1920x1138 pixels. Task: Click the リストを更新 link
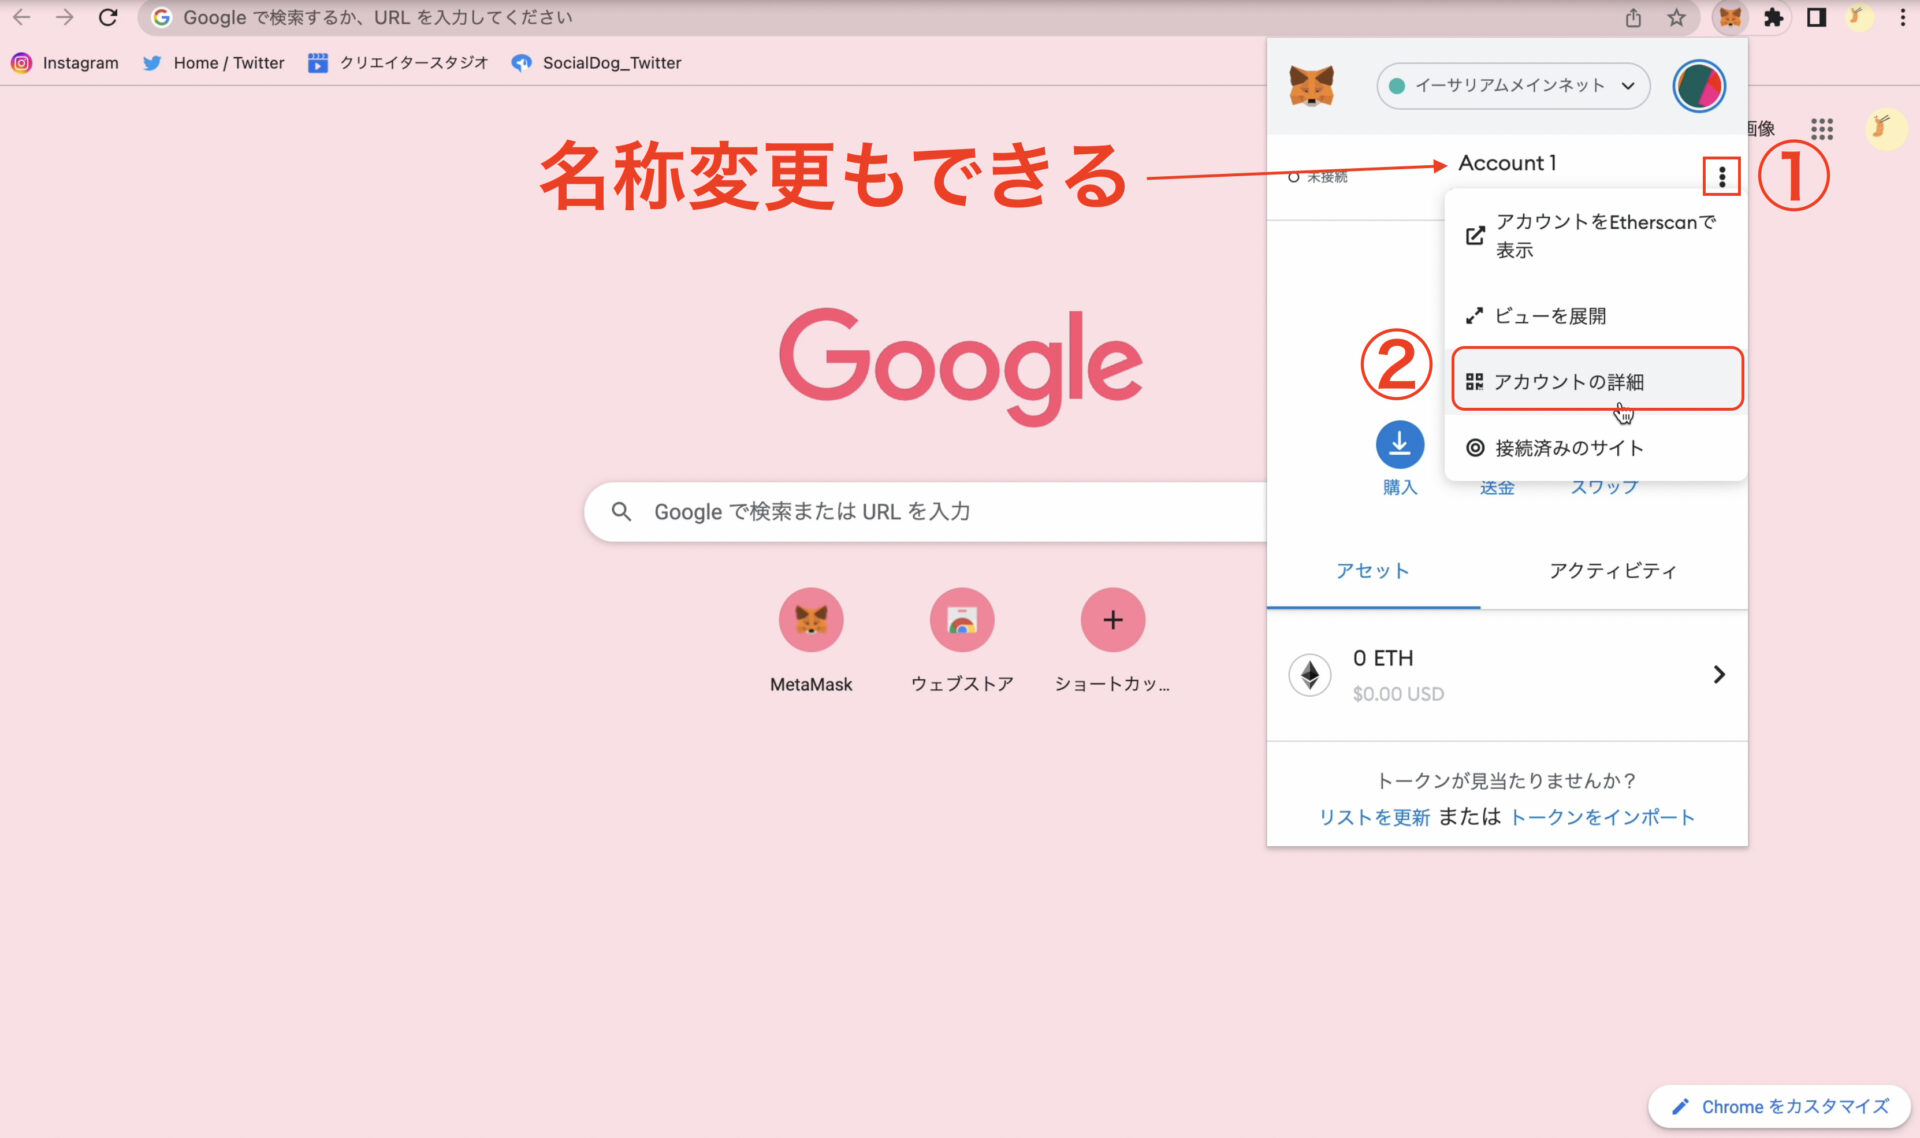(x=1374, y=818)
